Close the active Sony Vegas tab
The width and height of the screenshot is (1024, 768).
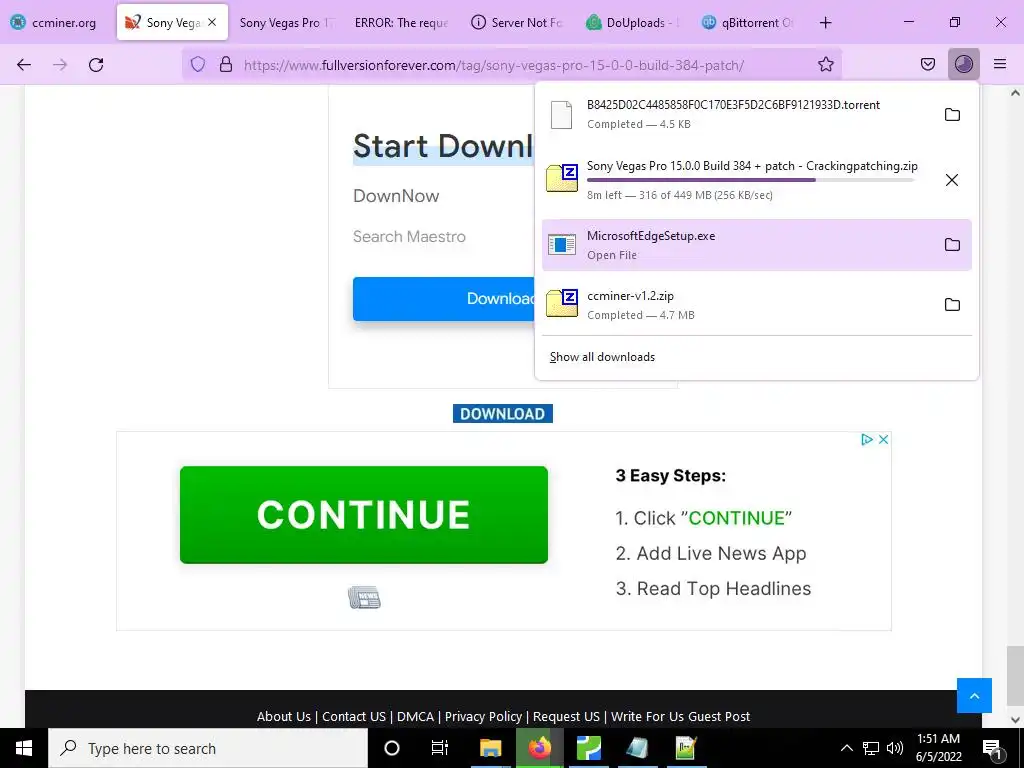(212, 22)
